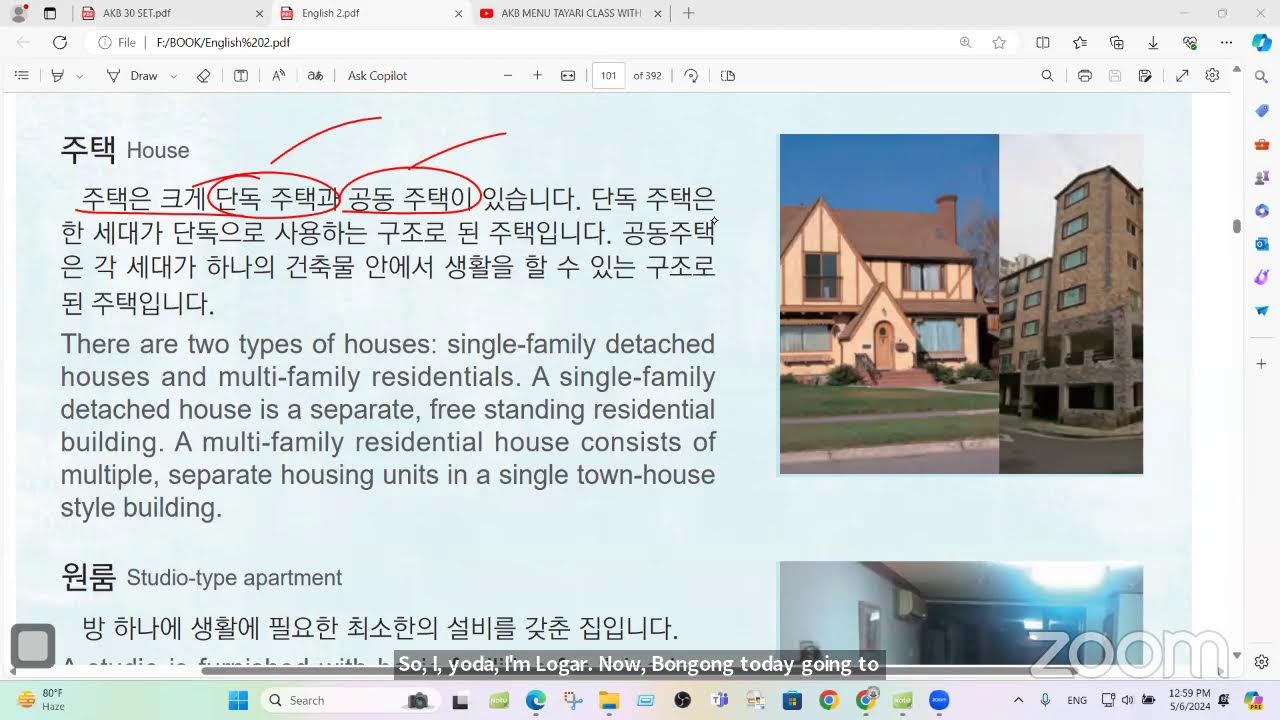Open the taskbar clock and date
Screen dimensions: 1280x720
(x=1187, y=700)
